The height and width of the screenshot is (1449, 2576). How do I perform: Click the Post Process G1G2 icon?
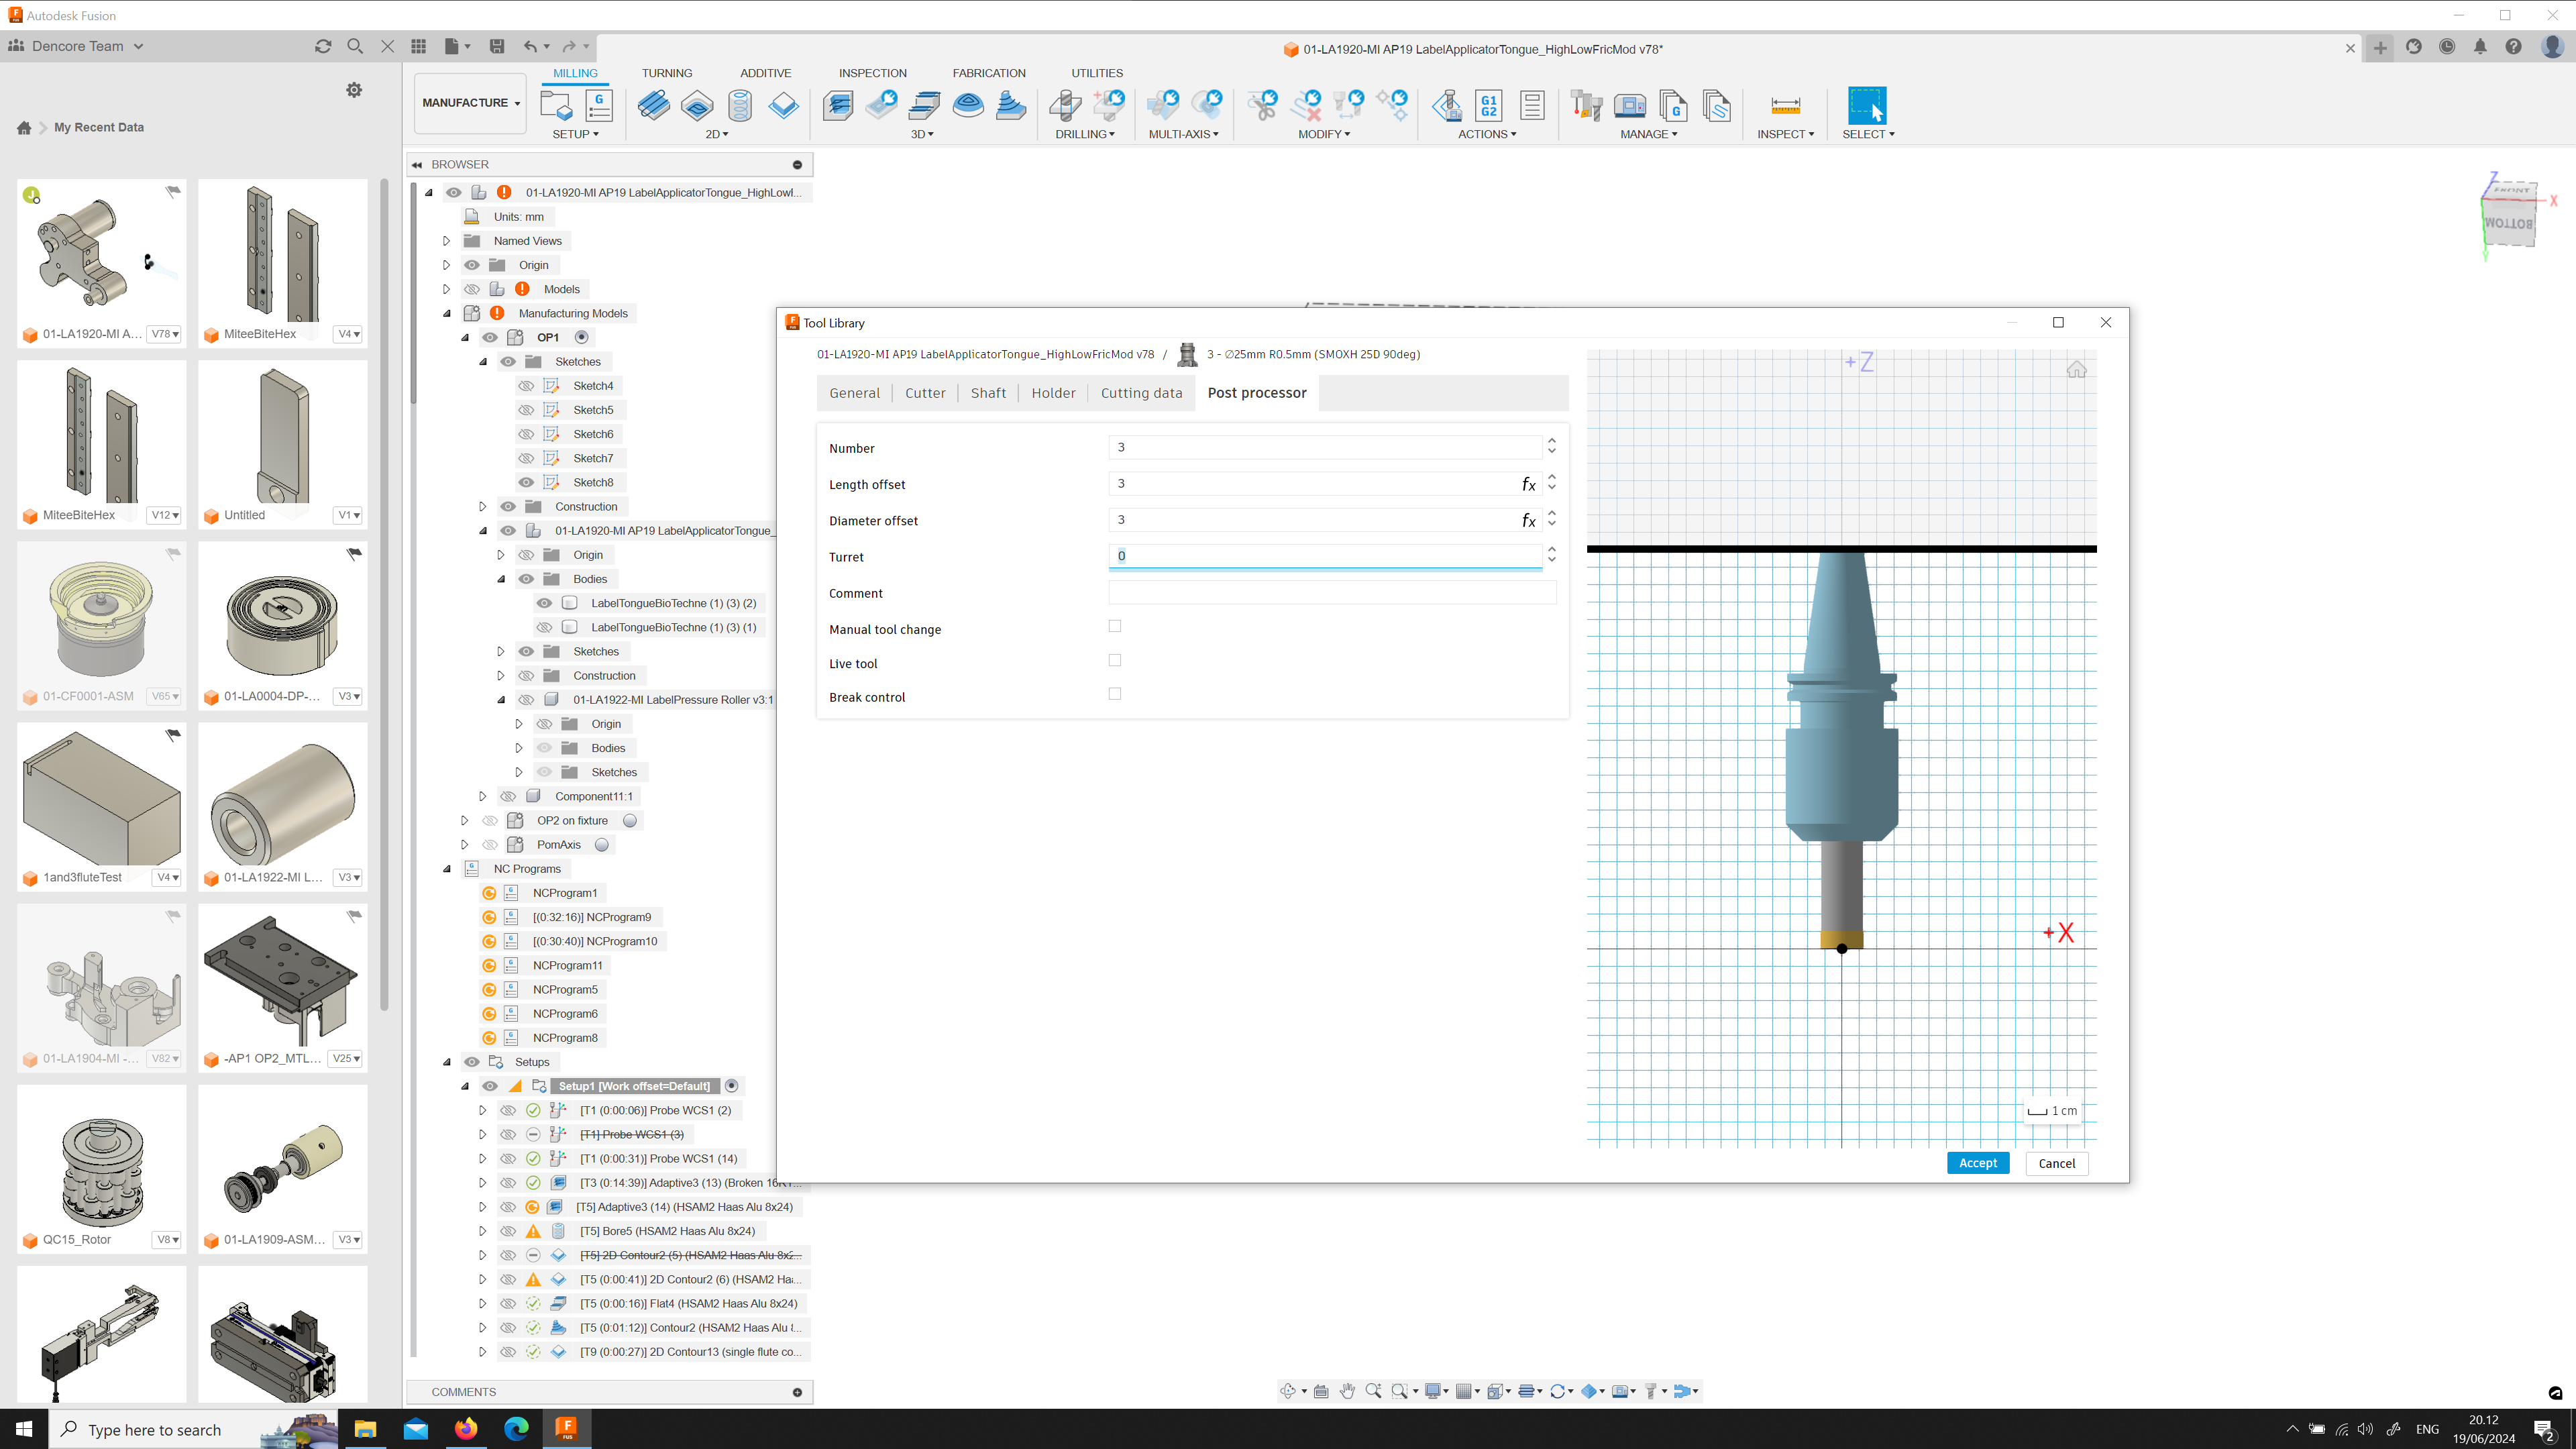click(1488, 105)
